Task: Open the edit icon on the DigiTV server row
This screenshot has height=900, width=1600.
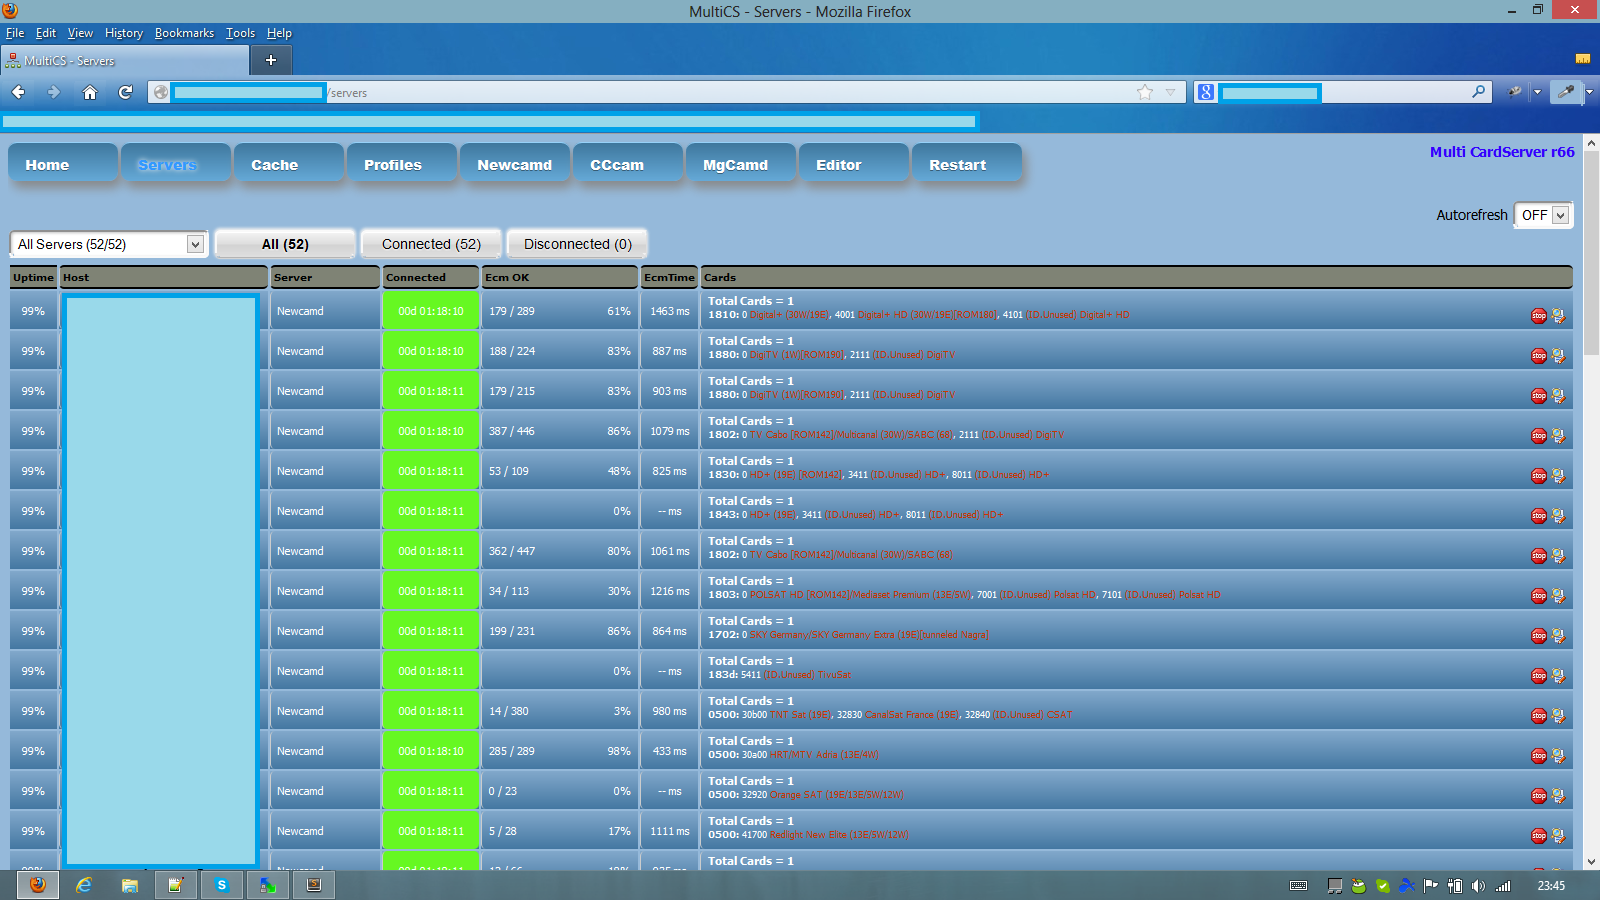Action: [x=1558, y=355]
